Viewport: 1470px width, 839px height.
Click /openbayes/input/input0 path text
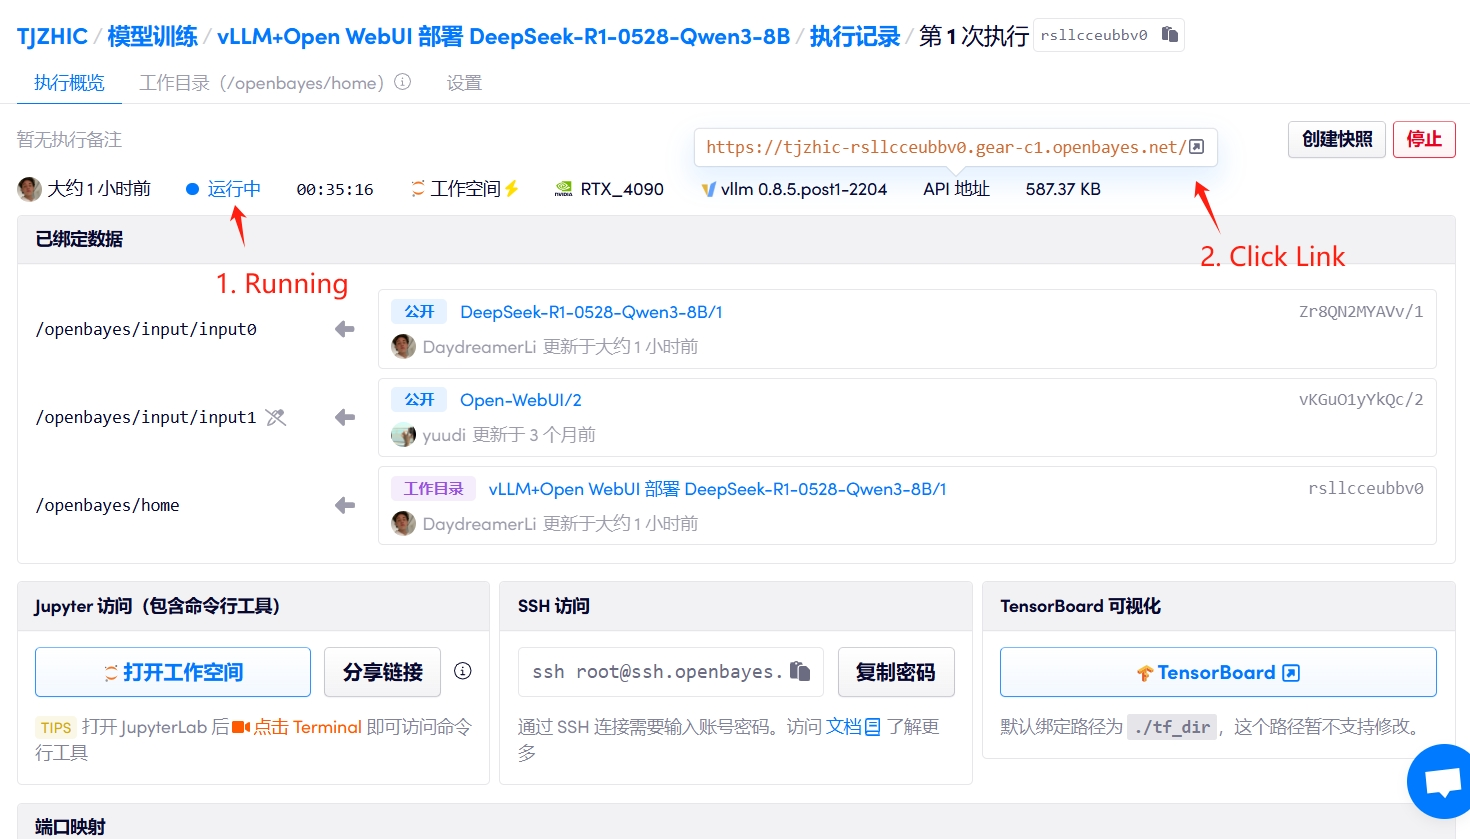[x=146, y=329]
